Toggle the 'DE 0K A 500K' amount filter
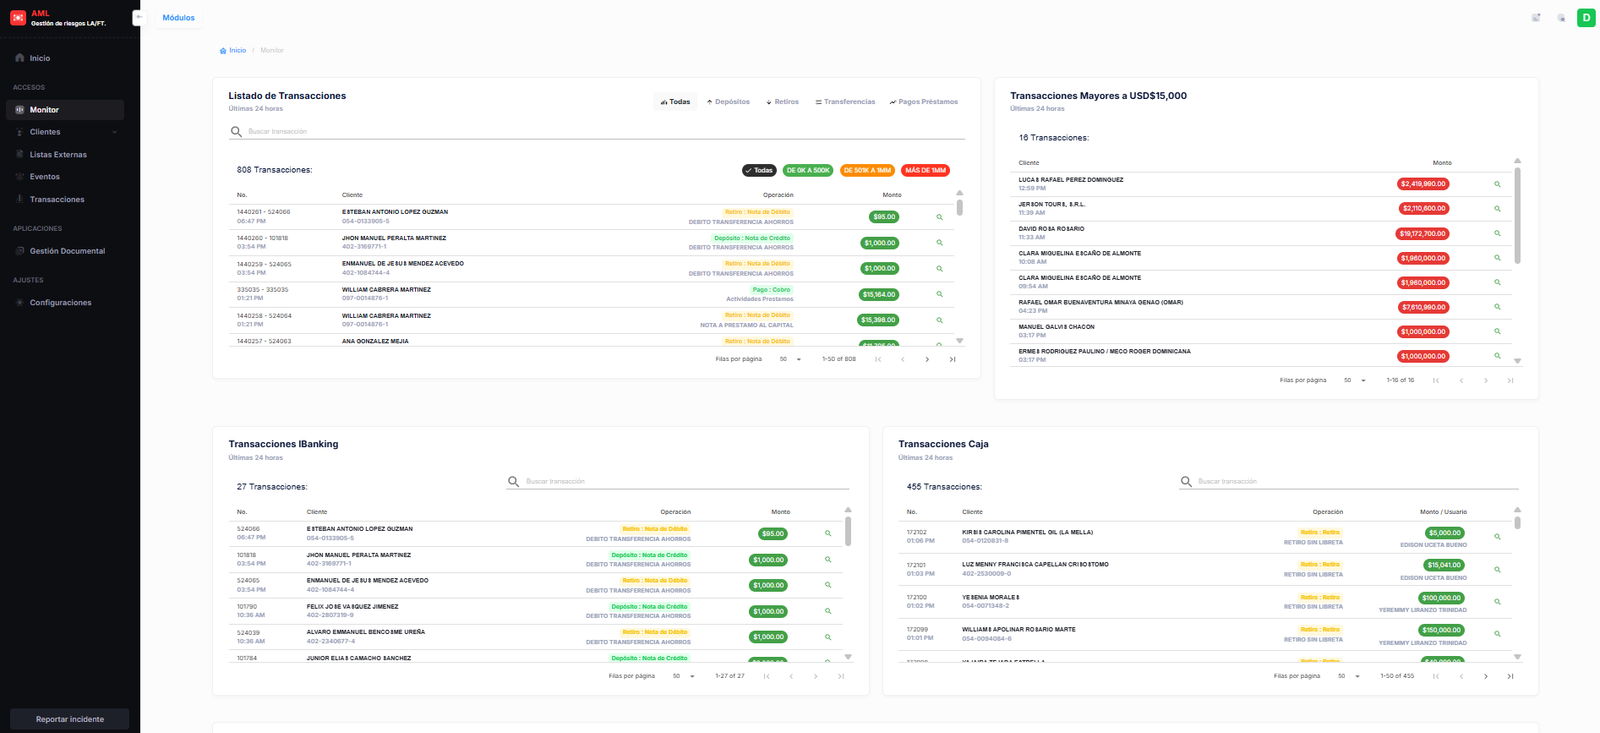The height and width of the screenshot is (733, 1600). (x=808, y=170)
